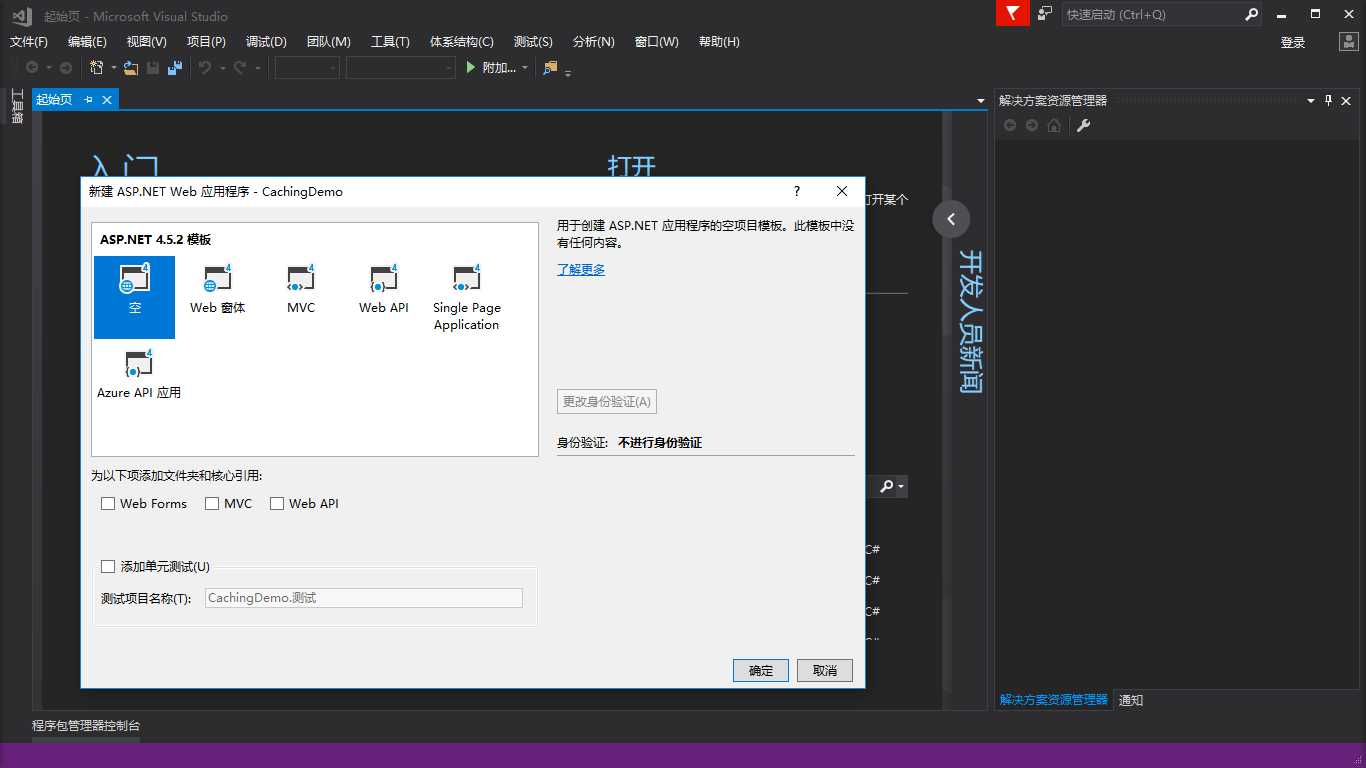Open the feedback icon beside quick launch
The width and height of the screenshot is (1366, 768).
pos(1044,14)
